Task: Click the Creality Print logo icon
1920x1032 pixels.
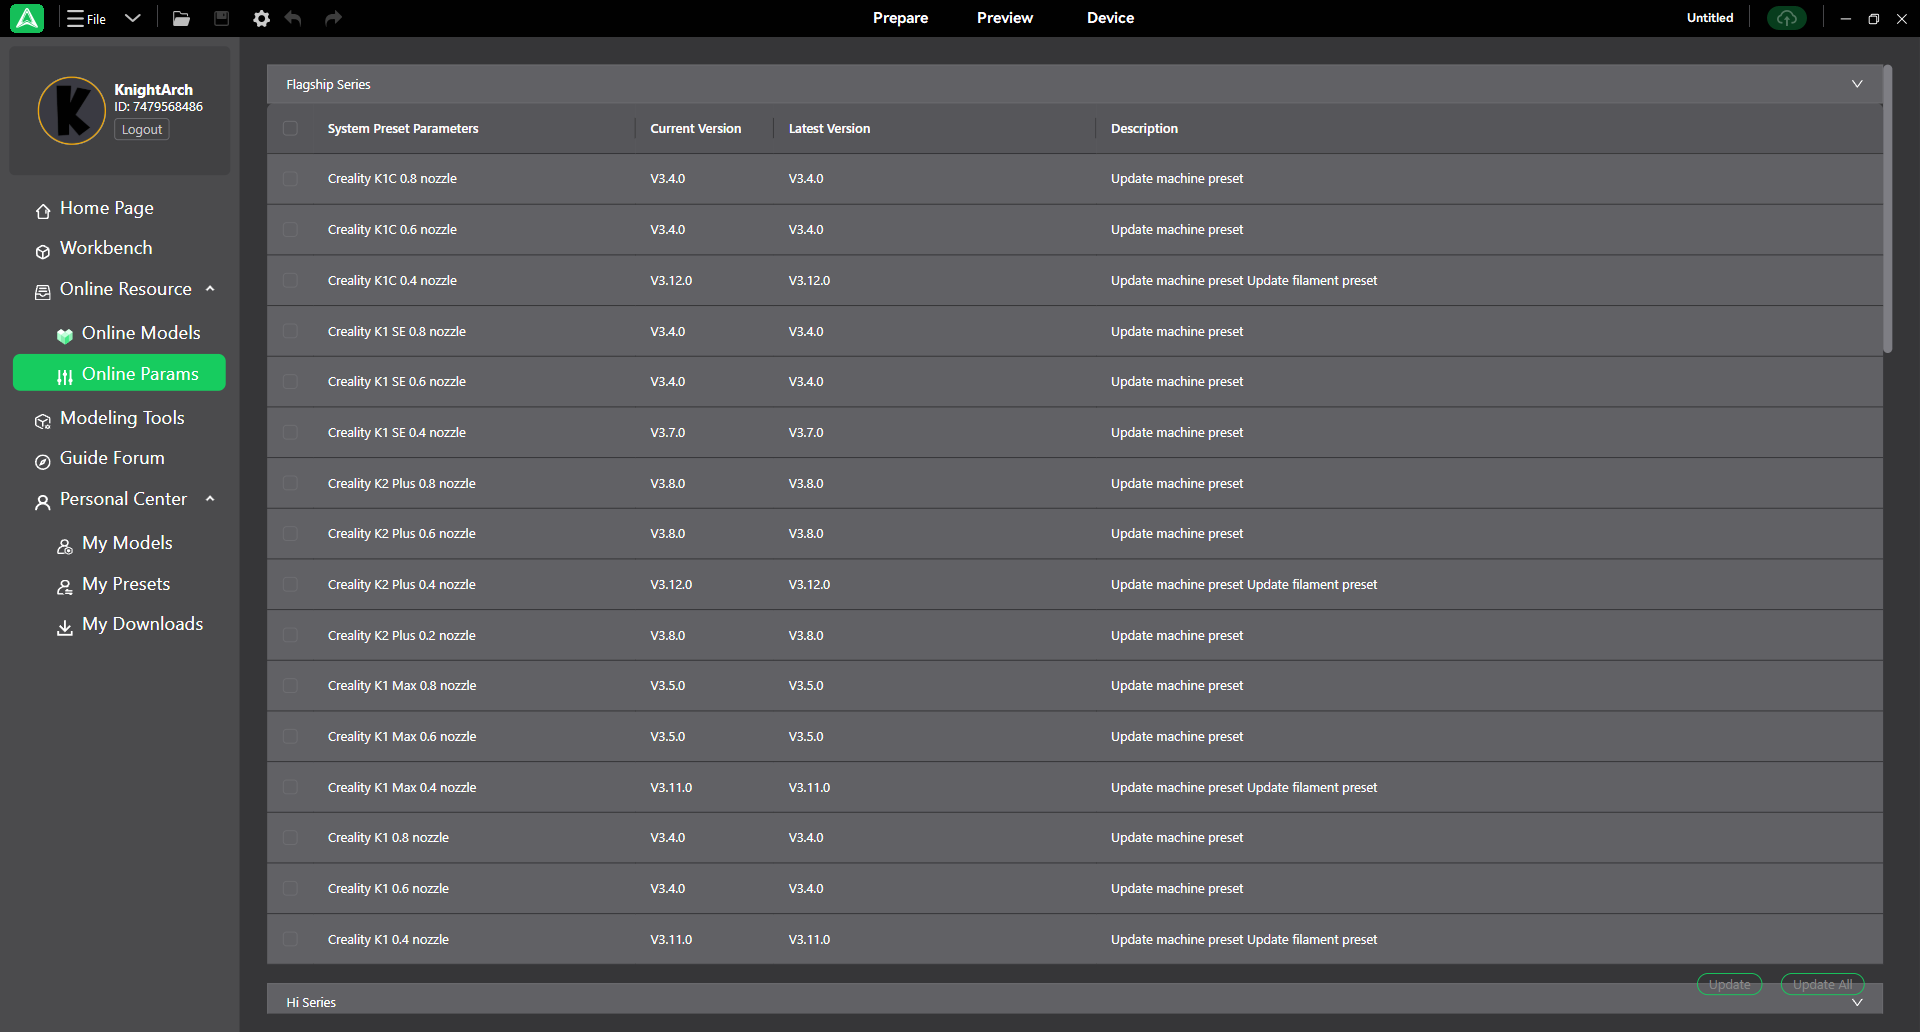Action: [x=27, y=18]
